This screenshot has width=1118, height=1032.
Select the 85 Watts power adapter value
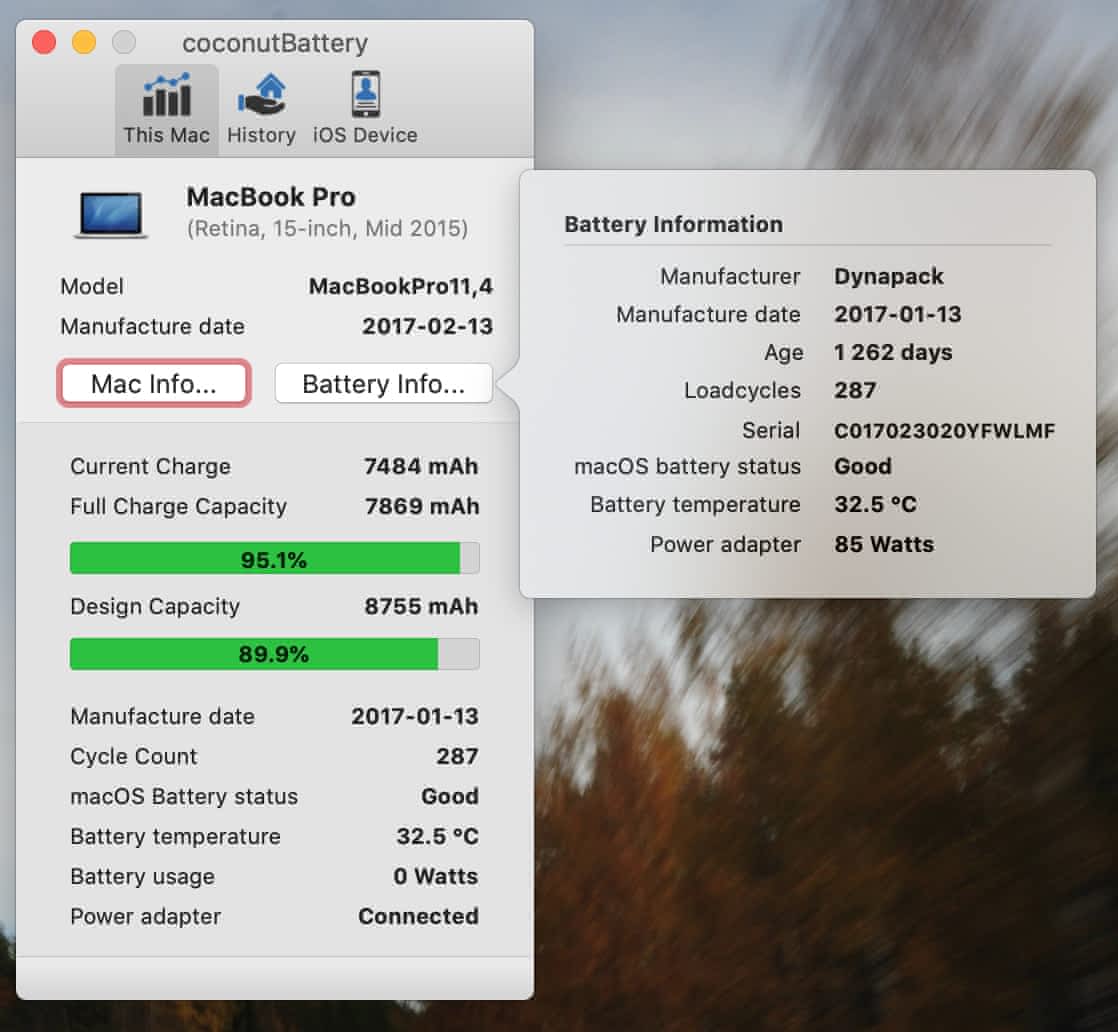[883, 544]
